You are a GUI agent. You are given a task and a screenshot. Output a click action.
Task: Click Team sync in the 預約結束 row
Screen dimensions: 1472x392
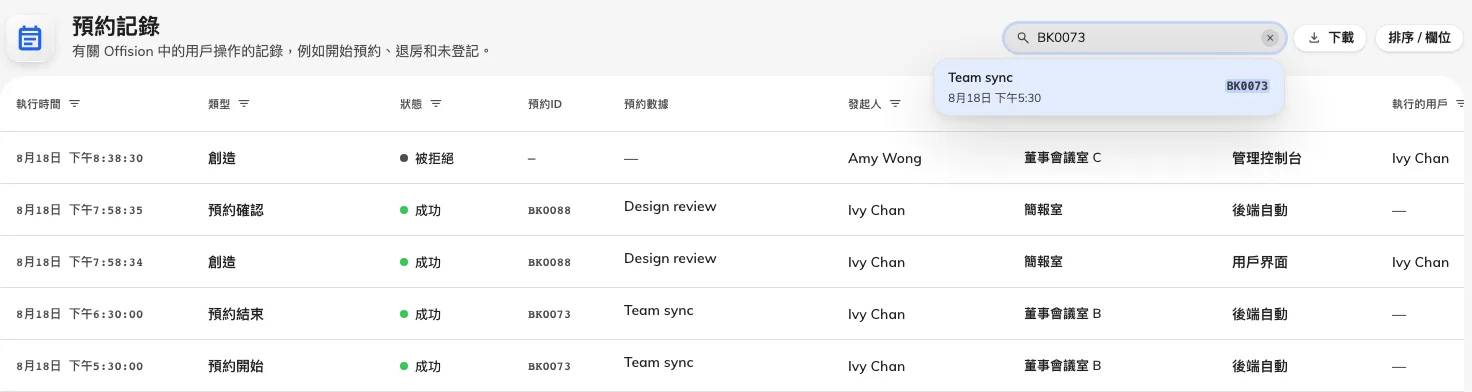click(659, 310)
